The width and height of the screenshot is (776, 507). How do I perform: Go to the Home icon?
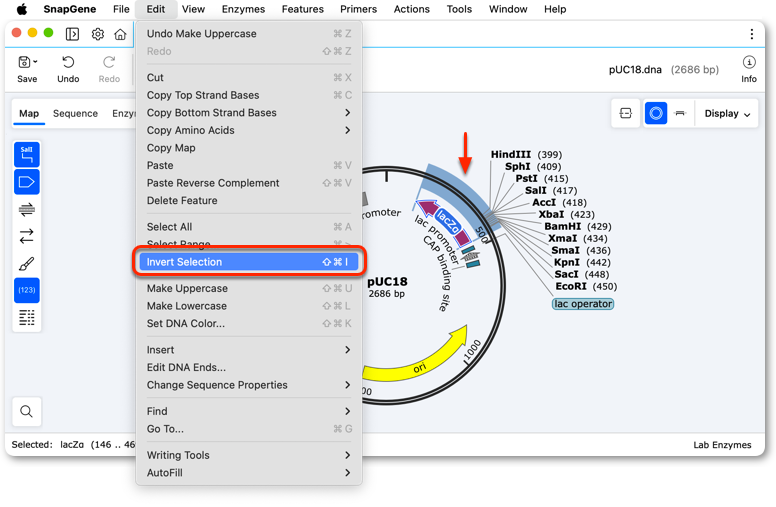tap(120, 34)
